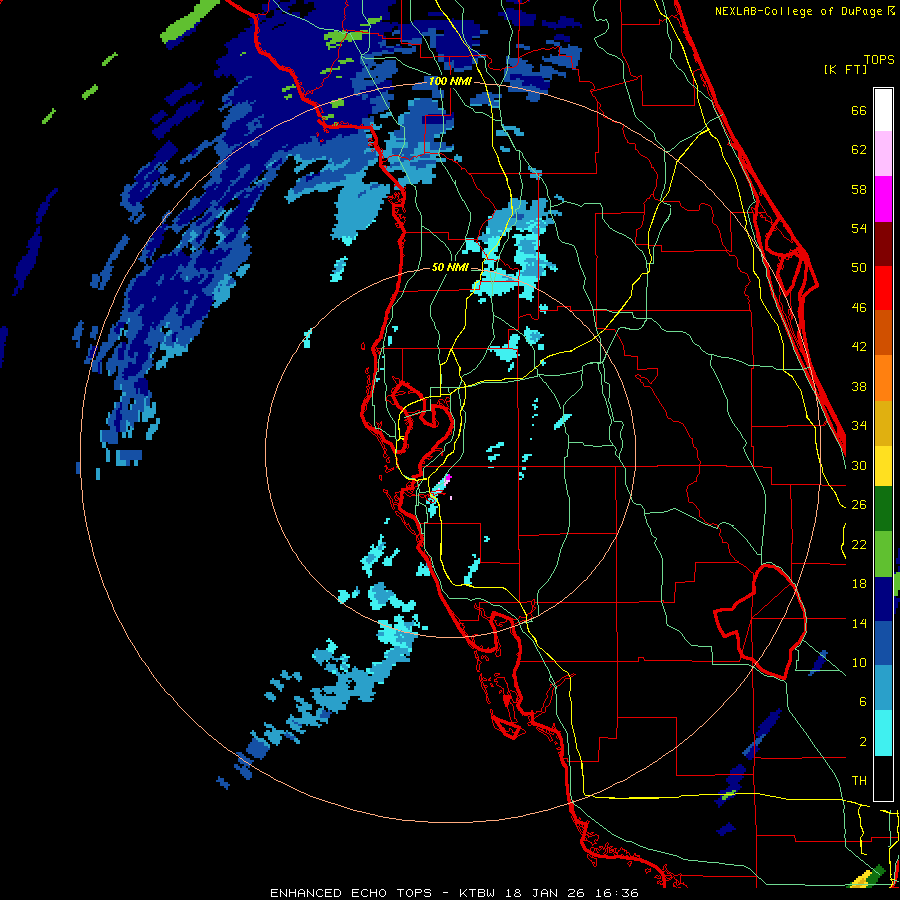
Task: Click the legend value 66
Action: 859,111
